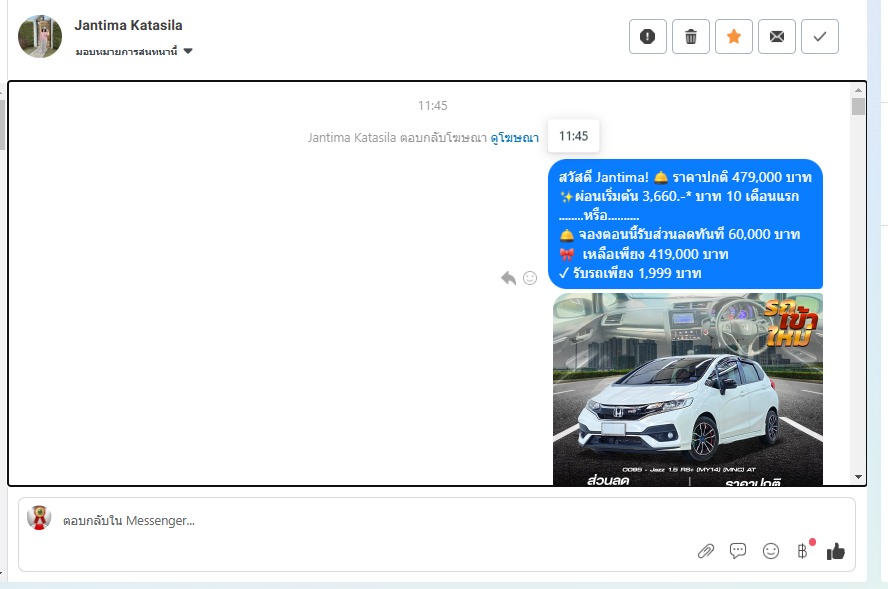Click the blue price message bubble
Image resolution: width=888 pixels, height=589 pixels.
(x=685, y=224)
